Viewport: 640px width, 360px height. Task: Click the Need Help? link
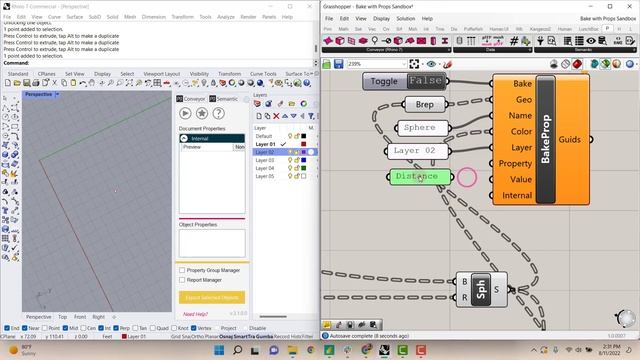tap(195, 314)
